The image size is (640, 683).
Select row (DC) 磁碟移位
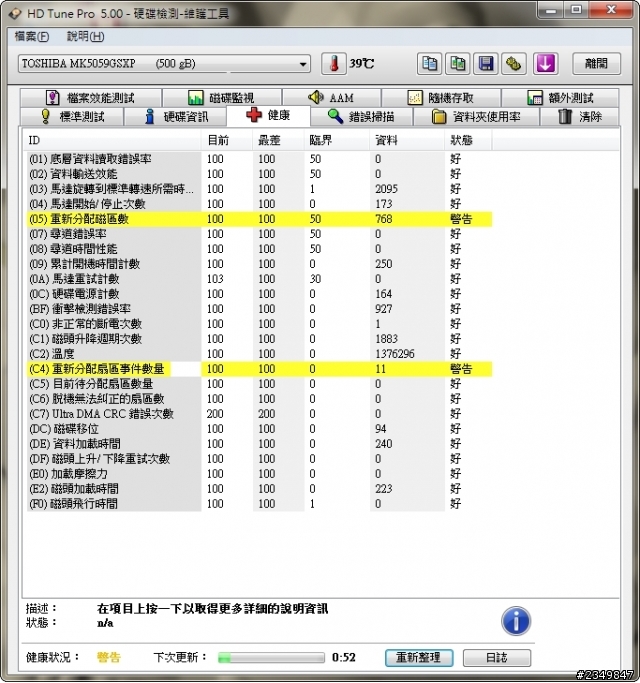[260, 429]
